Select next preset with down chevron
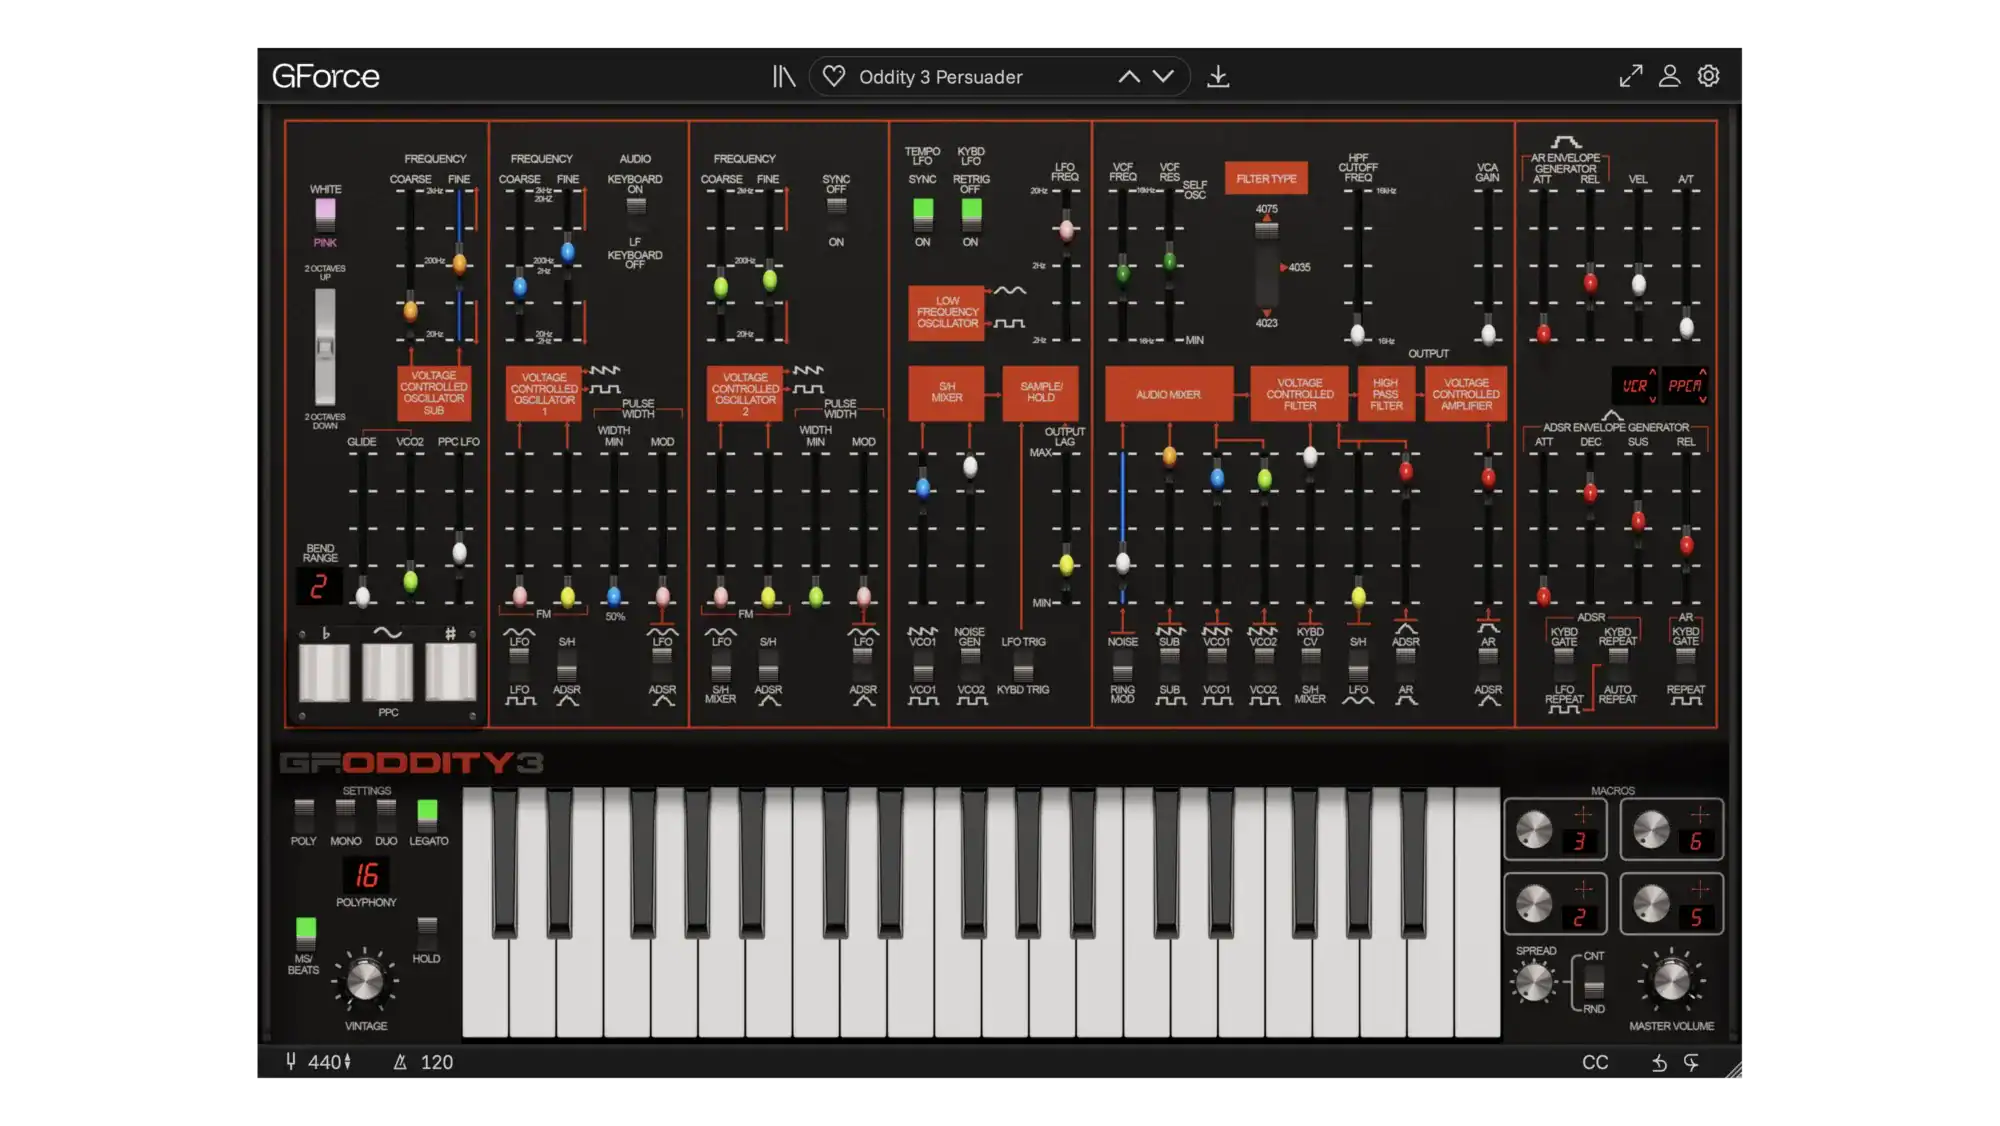This screenshot has width=2000, height=1126. point(1163,77)
